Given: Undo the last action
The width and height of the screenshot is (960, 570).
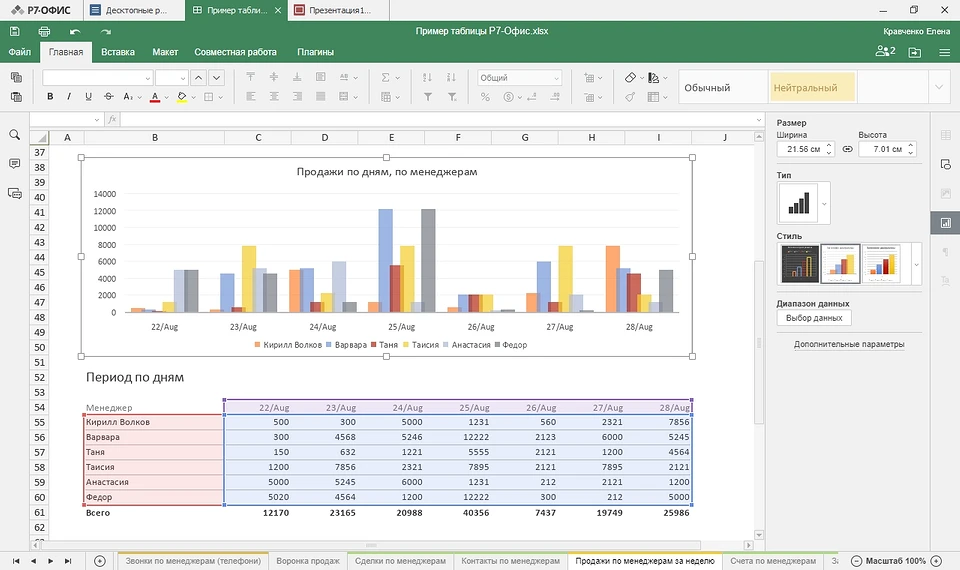Looking at the screenshot, I should (74, 32).
